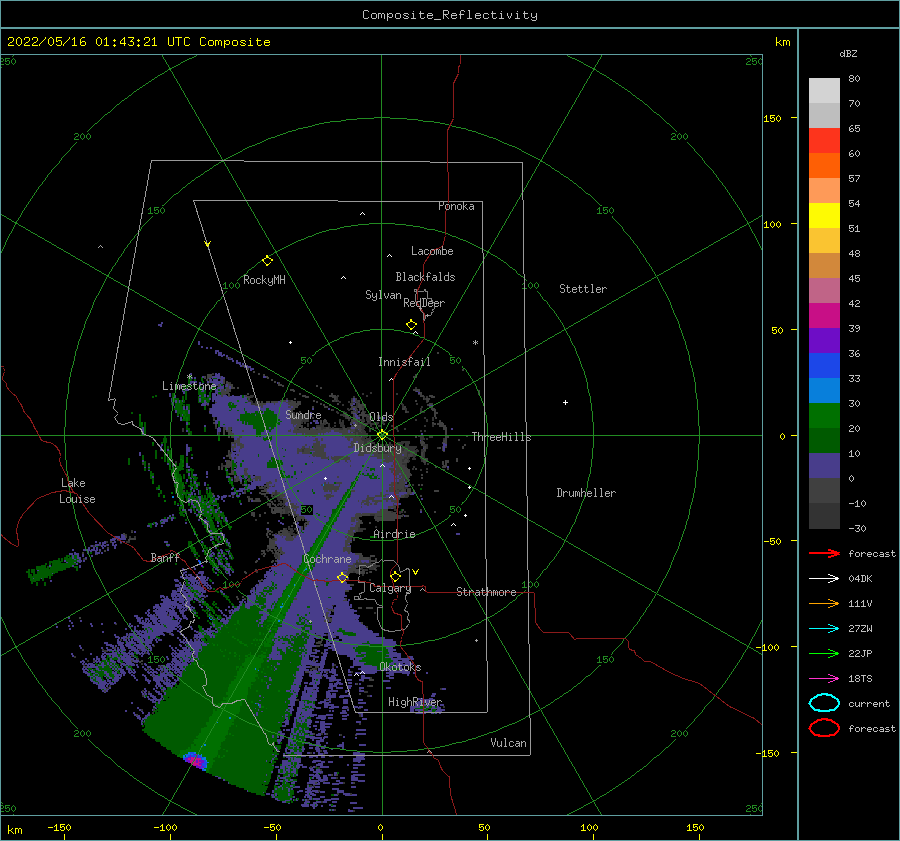The height and width of the screenshot is (841, 900).
Task: Click the 2022/05/16 01:43:21 UTC timestamp
Action: pos(138,42)
